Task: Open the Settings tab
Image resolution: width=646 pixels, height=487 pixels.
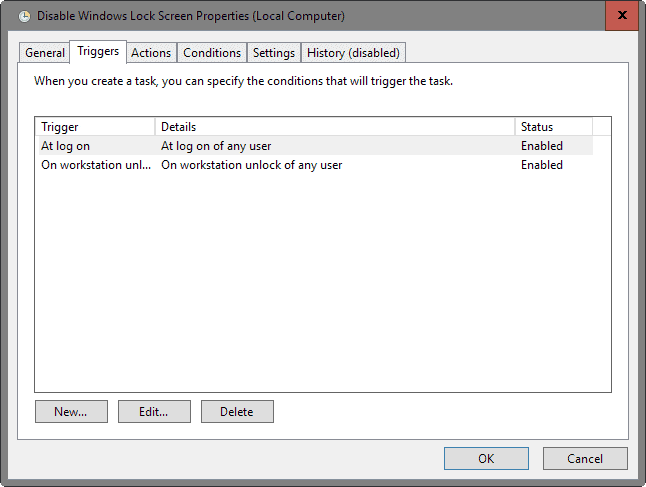Action: pos(274,53)
